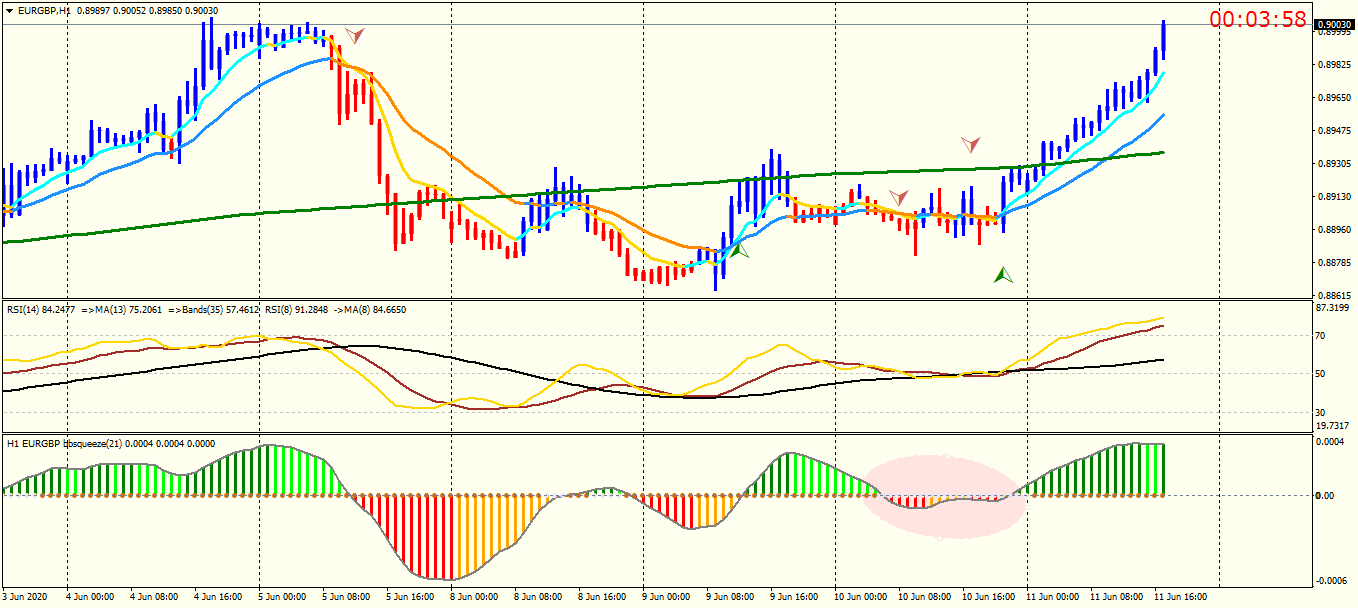This screenshot has width=1358, height=608.
Task: Click the =>MA(13) 75.2061 label
Action: (x=122, y=310)
